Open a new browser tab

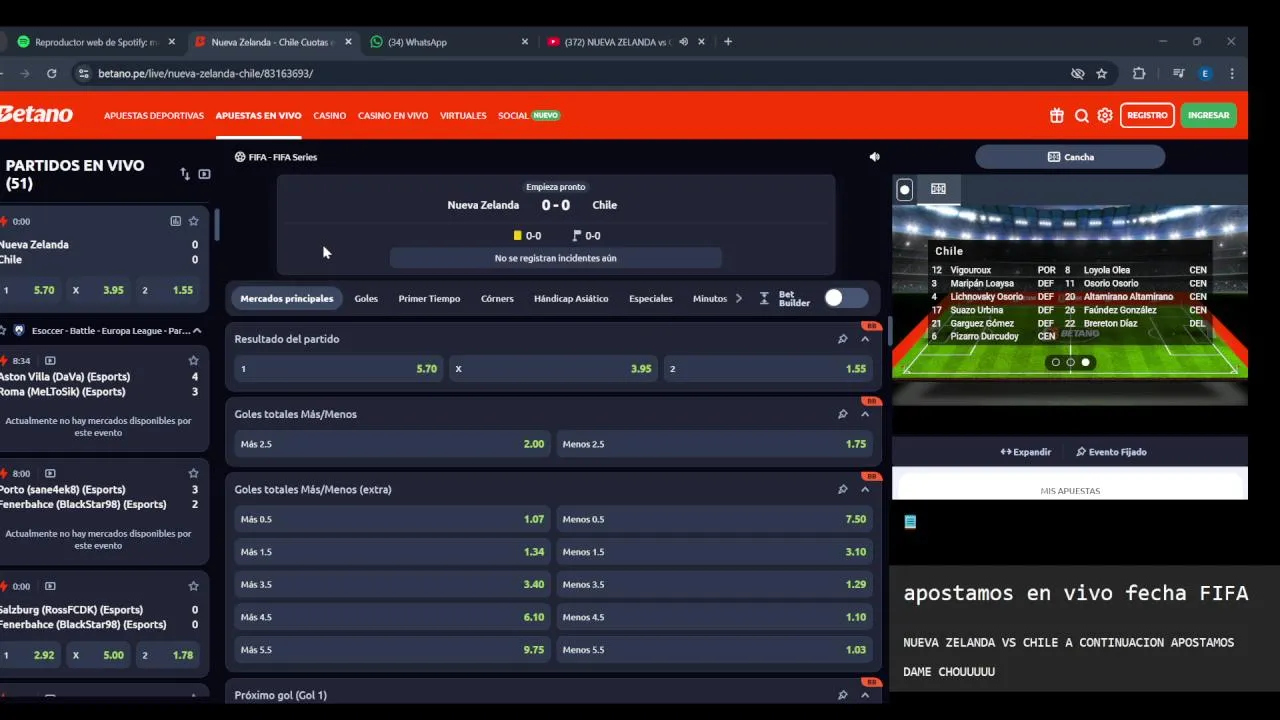coord(728,42)
